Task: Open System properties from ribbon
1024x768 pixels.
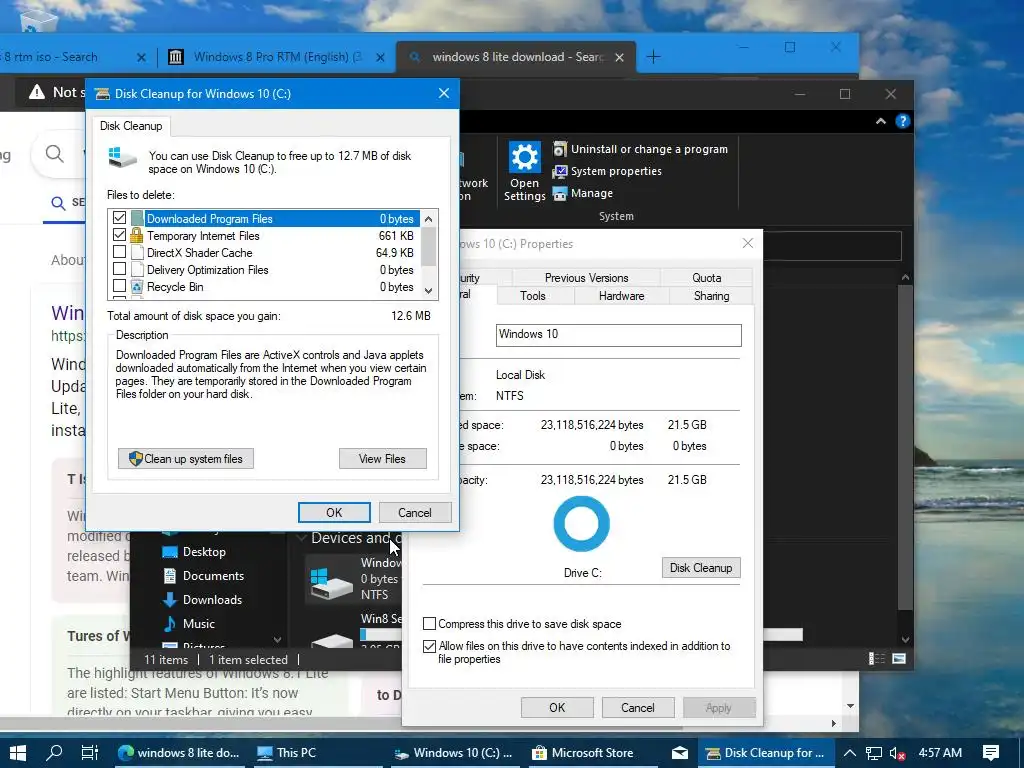Action: (x=607, y=171)
